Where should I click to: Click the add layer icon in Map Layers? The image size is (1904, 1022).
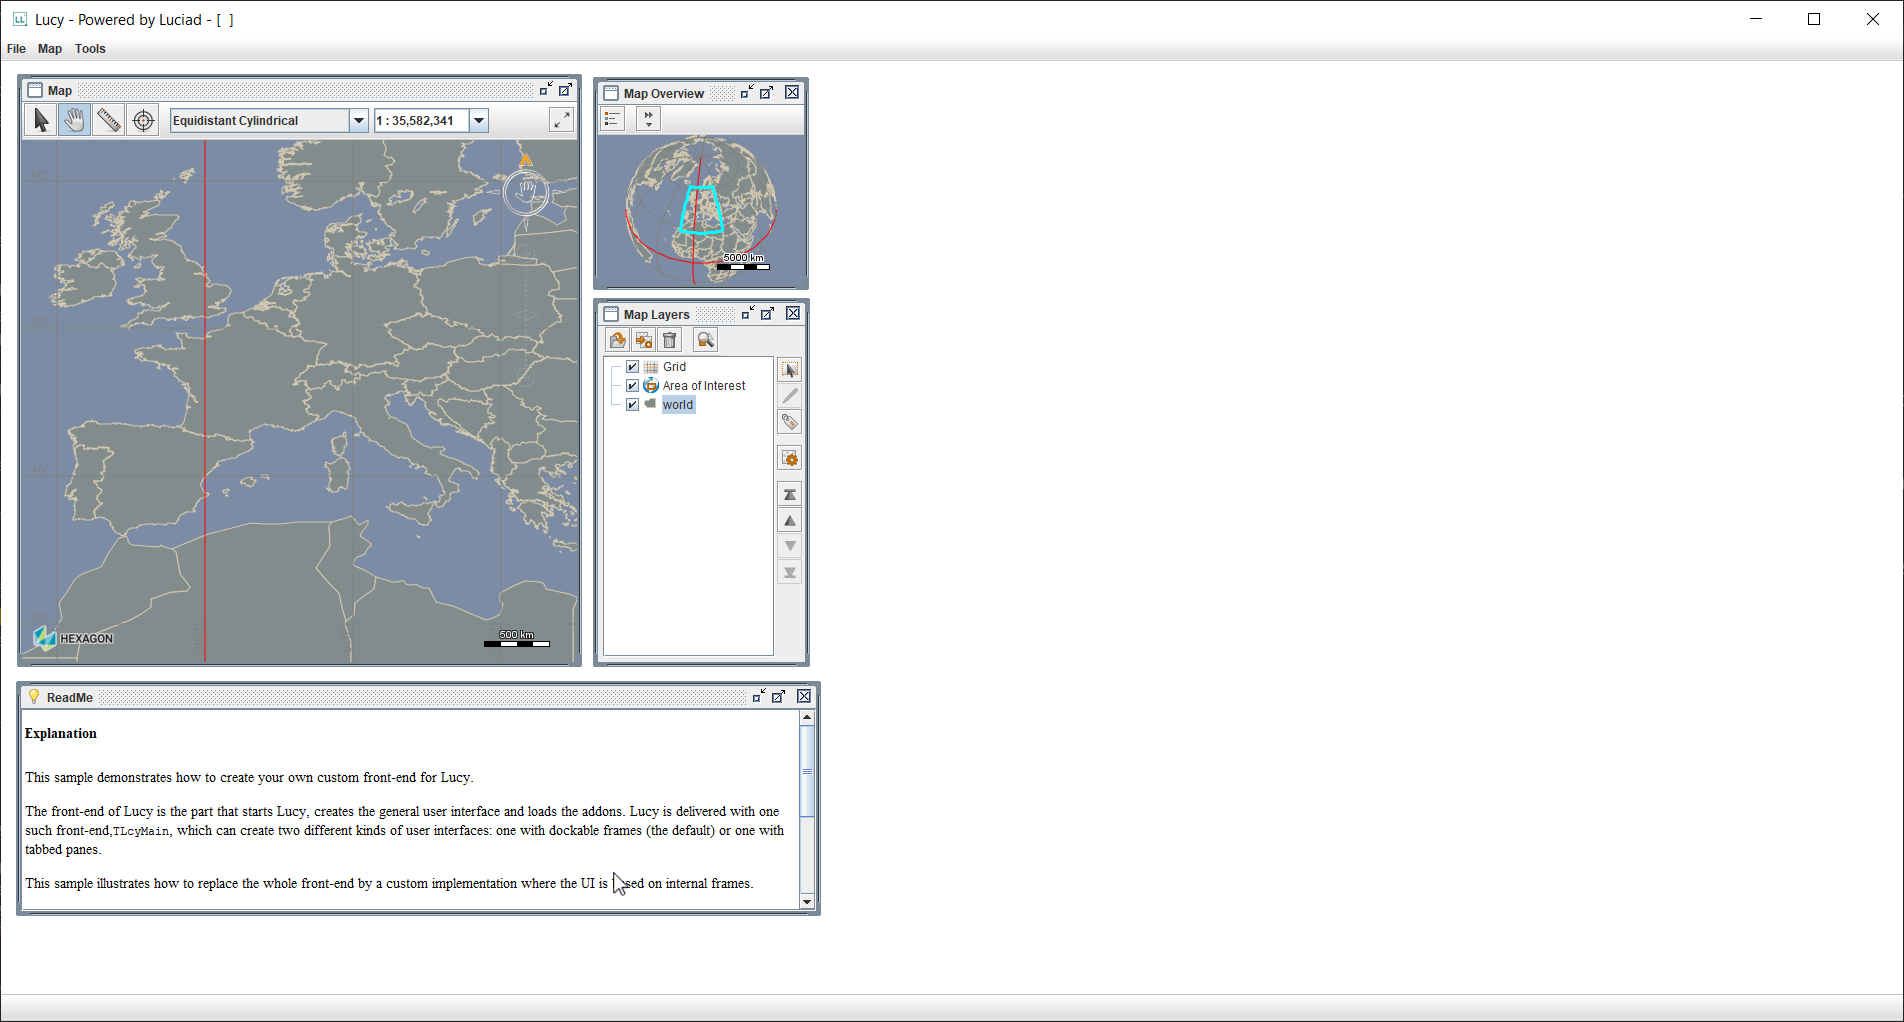644,340
